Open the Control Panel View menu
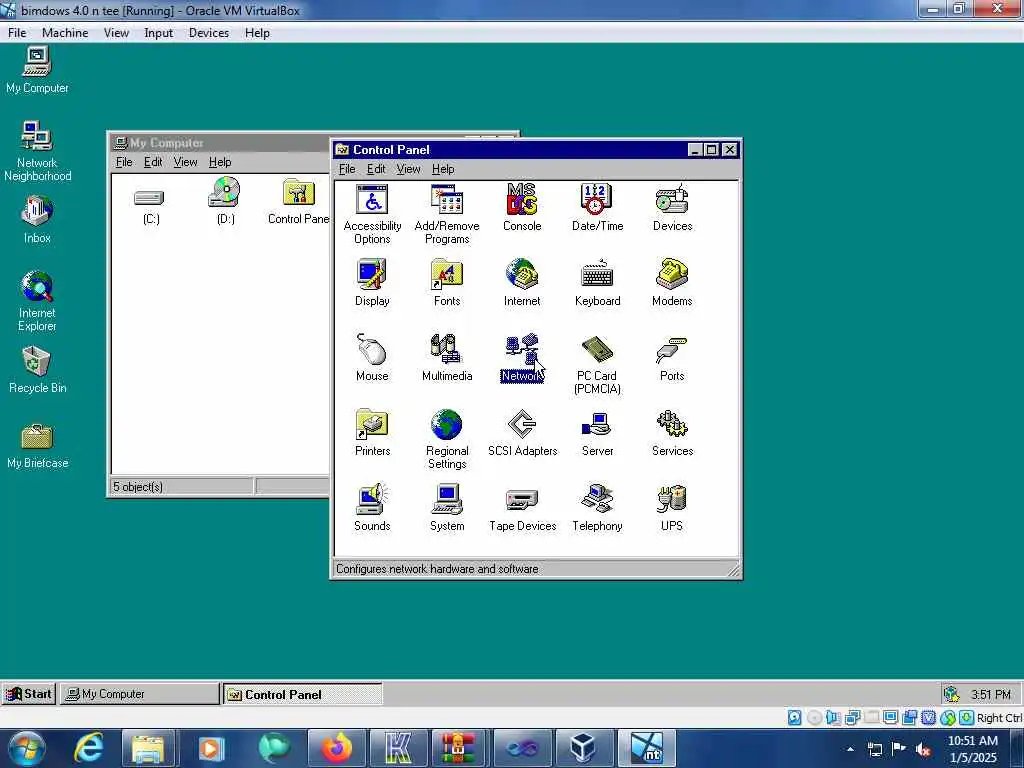This screenshot has width=1024, height=768. [408, 169]
